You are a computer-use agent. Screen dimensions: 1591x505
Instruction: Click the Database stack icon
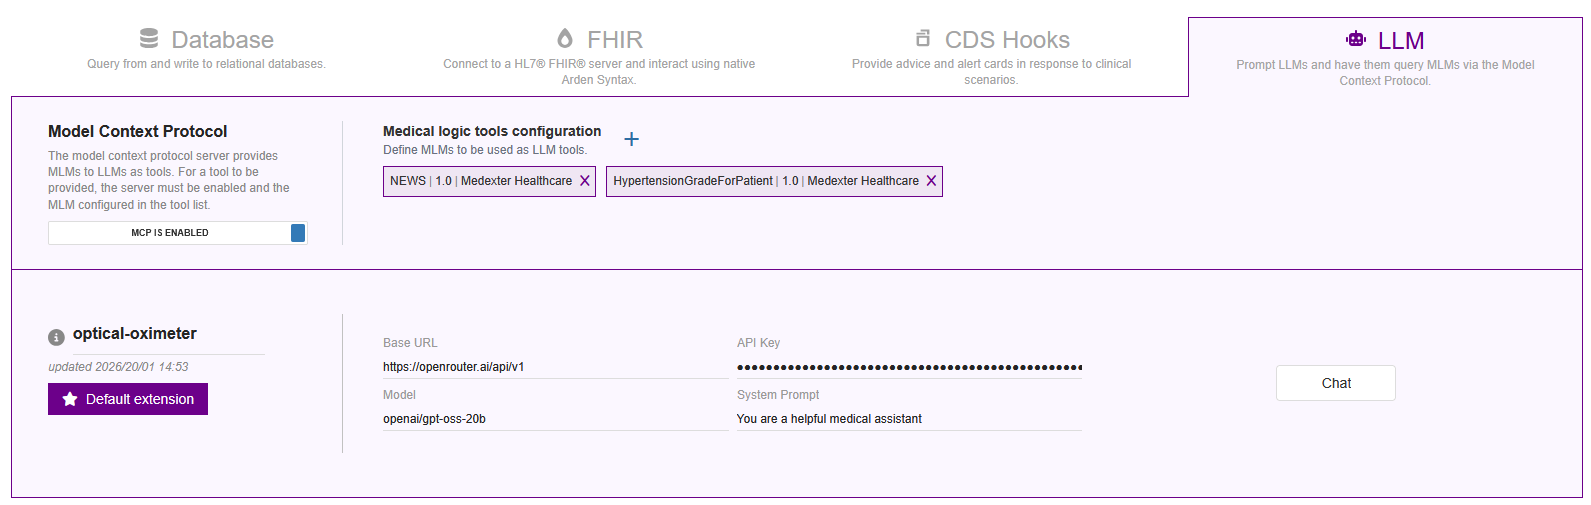149,38
